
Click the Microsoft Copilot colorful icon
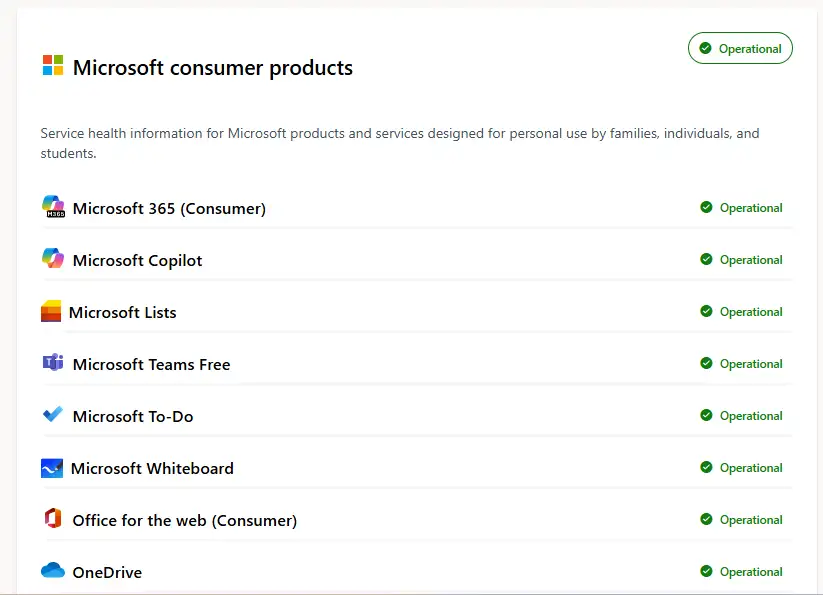[53, 259]
